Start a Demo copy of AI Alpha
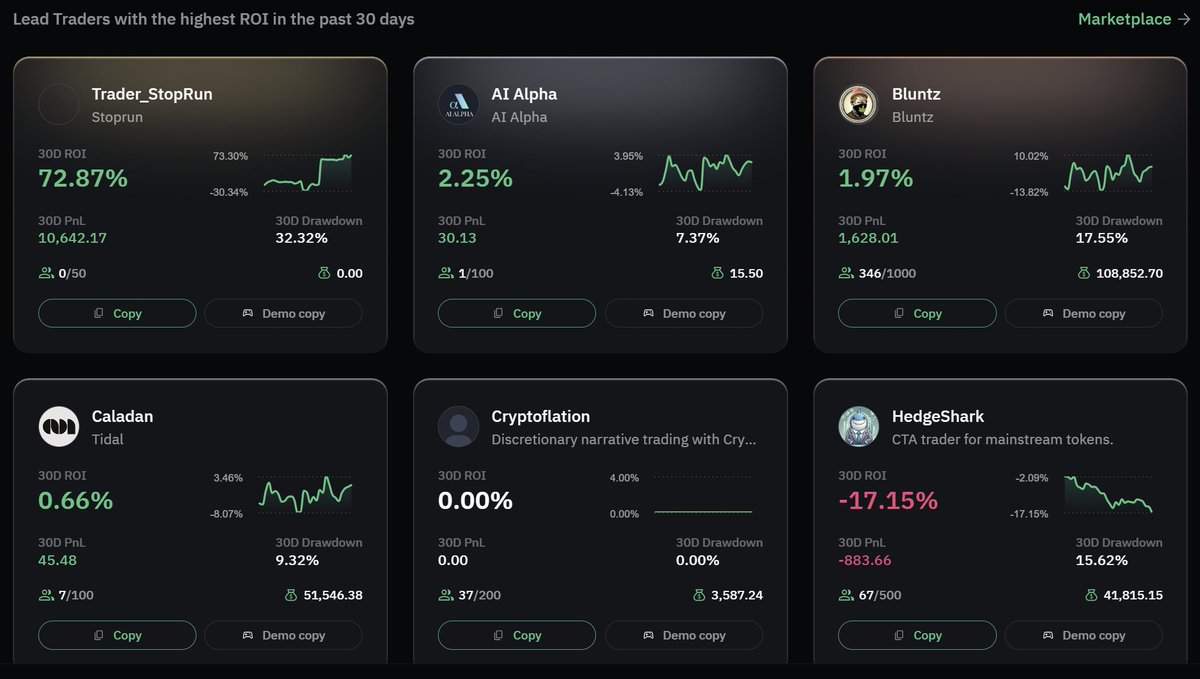Viewport: 1200px width, 679px height. click(x=683, y=313)
